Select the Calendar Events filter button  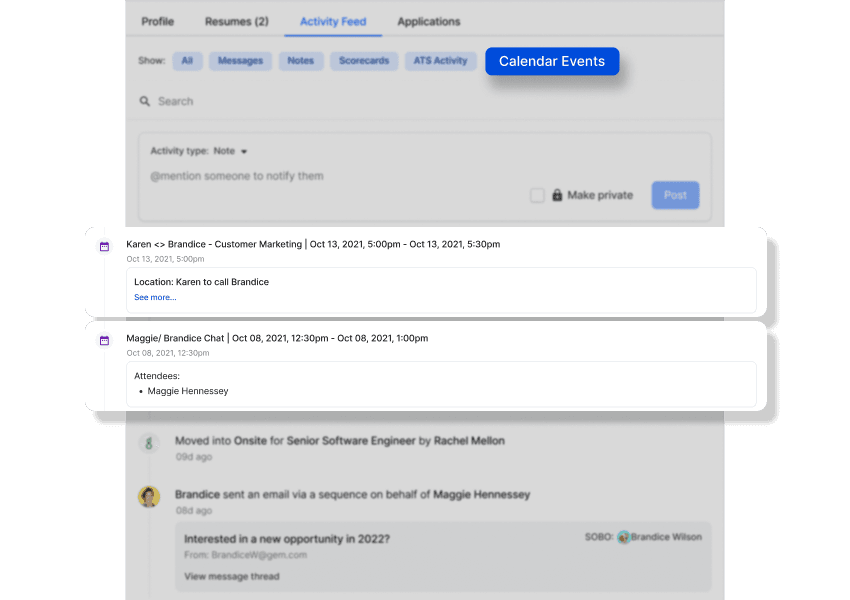(552, 61)
